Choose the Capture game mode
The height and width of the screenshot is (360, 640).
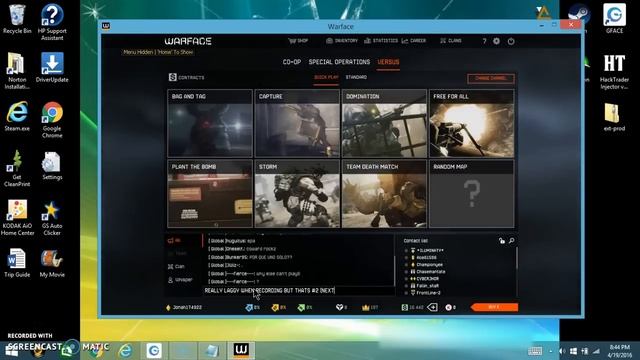point(297,124)
